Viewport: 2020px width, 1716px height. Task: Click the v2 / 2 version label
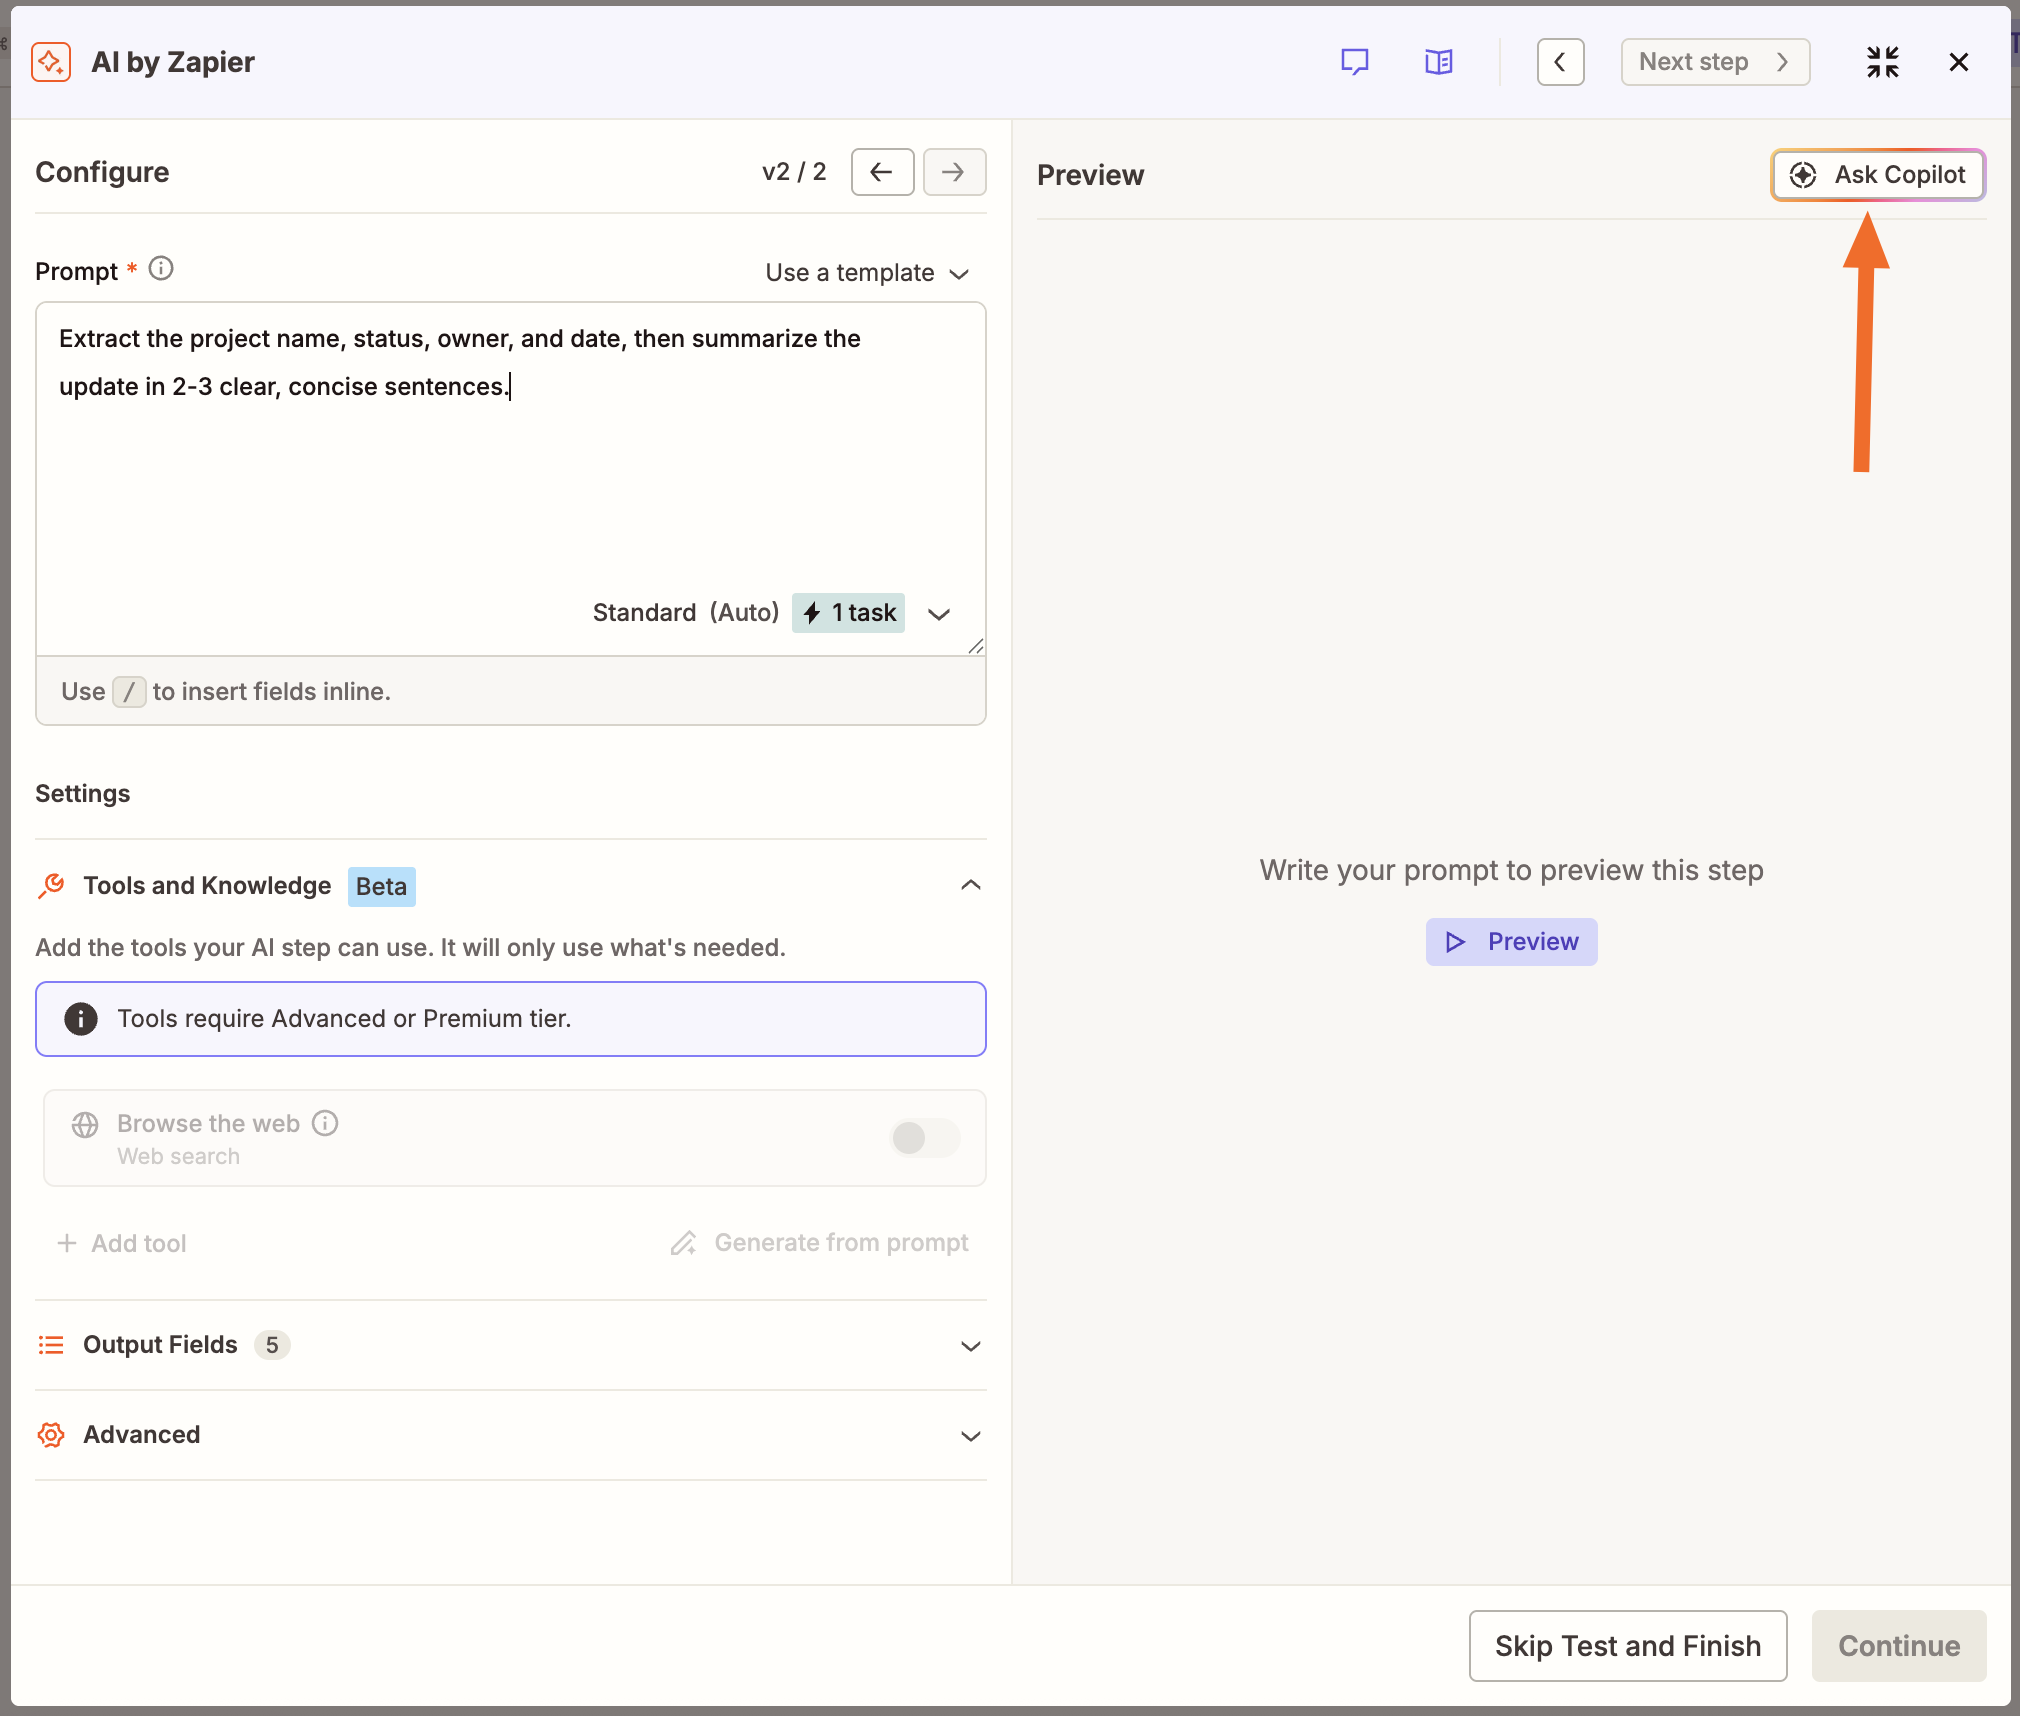(794, 172)
